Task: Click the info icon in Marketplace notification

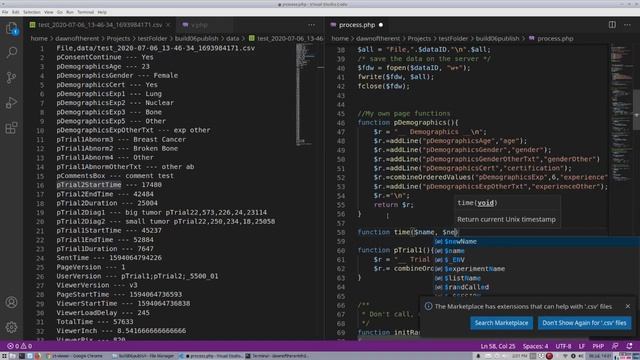Action: pyautogui.click(x=428, y=306)
